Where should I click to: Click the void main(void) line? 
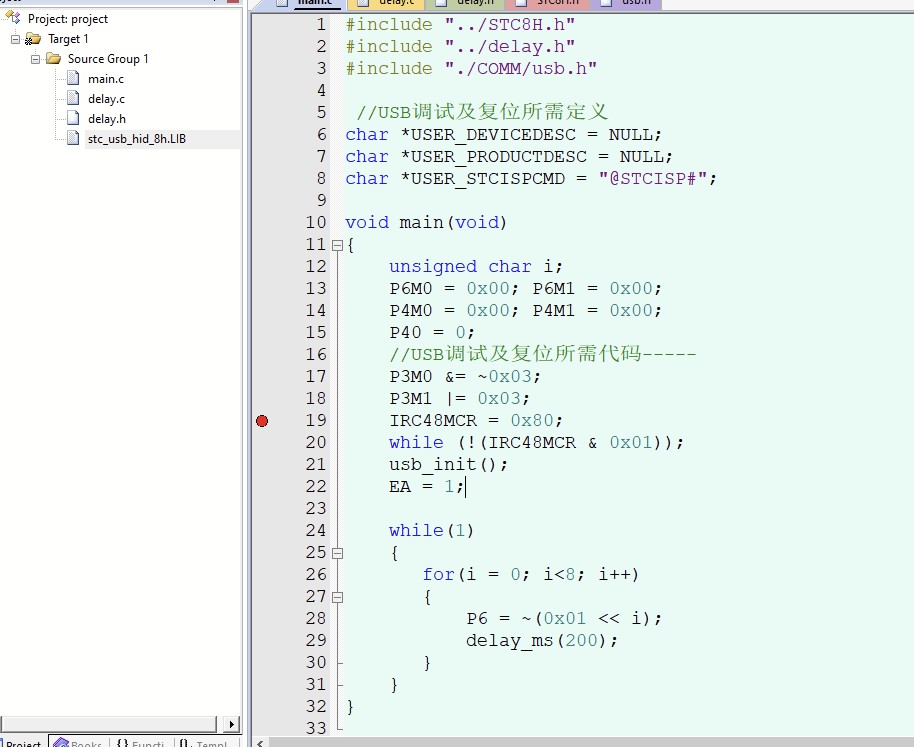coord(426,223)
